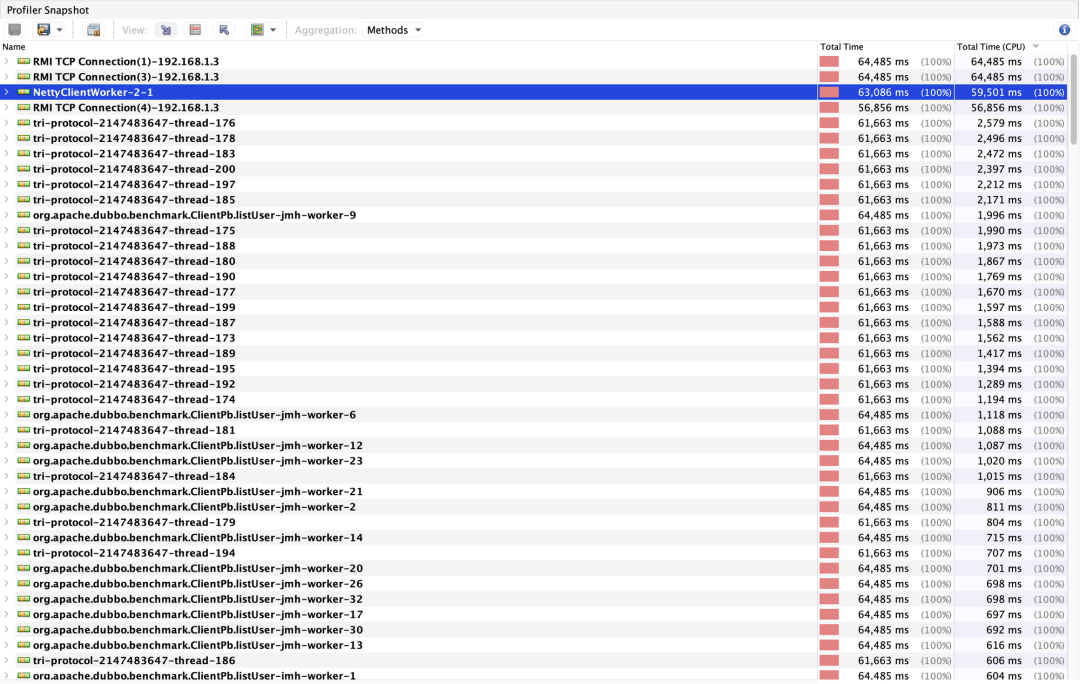
Task: Click Total Time bar for tri-protocol thread-180
Action: [x=829, y=261]
